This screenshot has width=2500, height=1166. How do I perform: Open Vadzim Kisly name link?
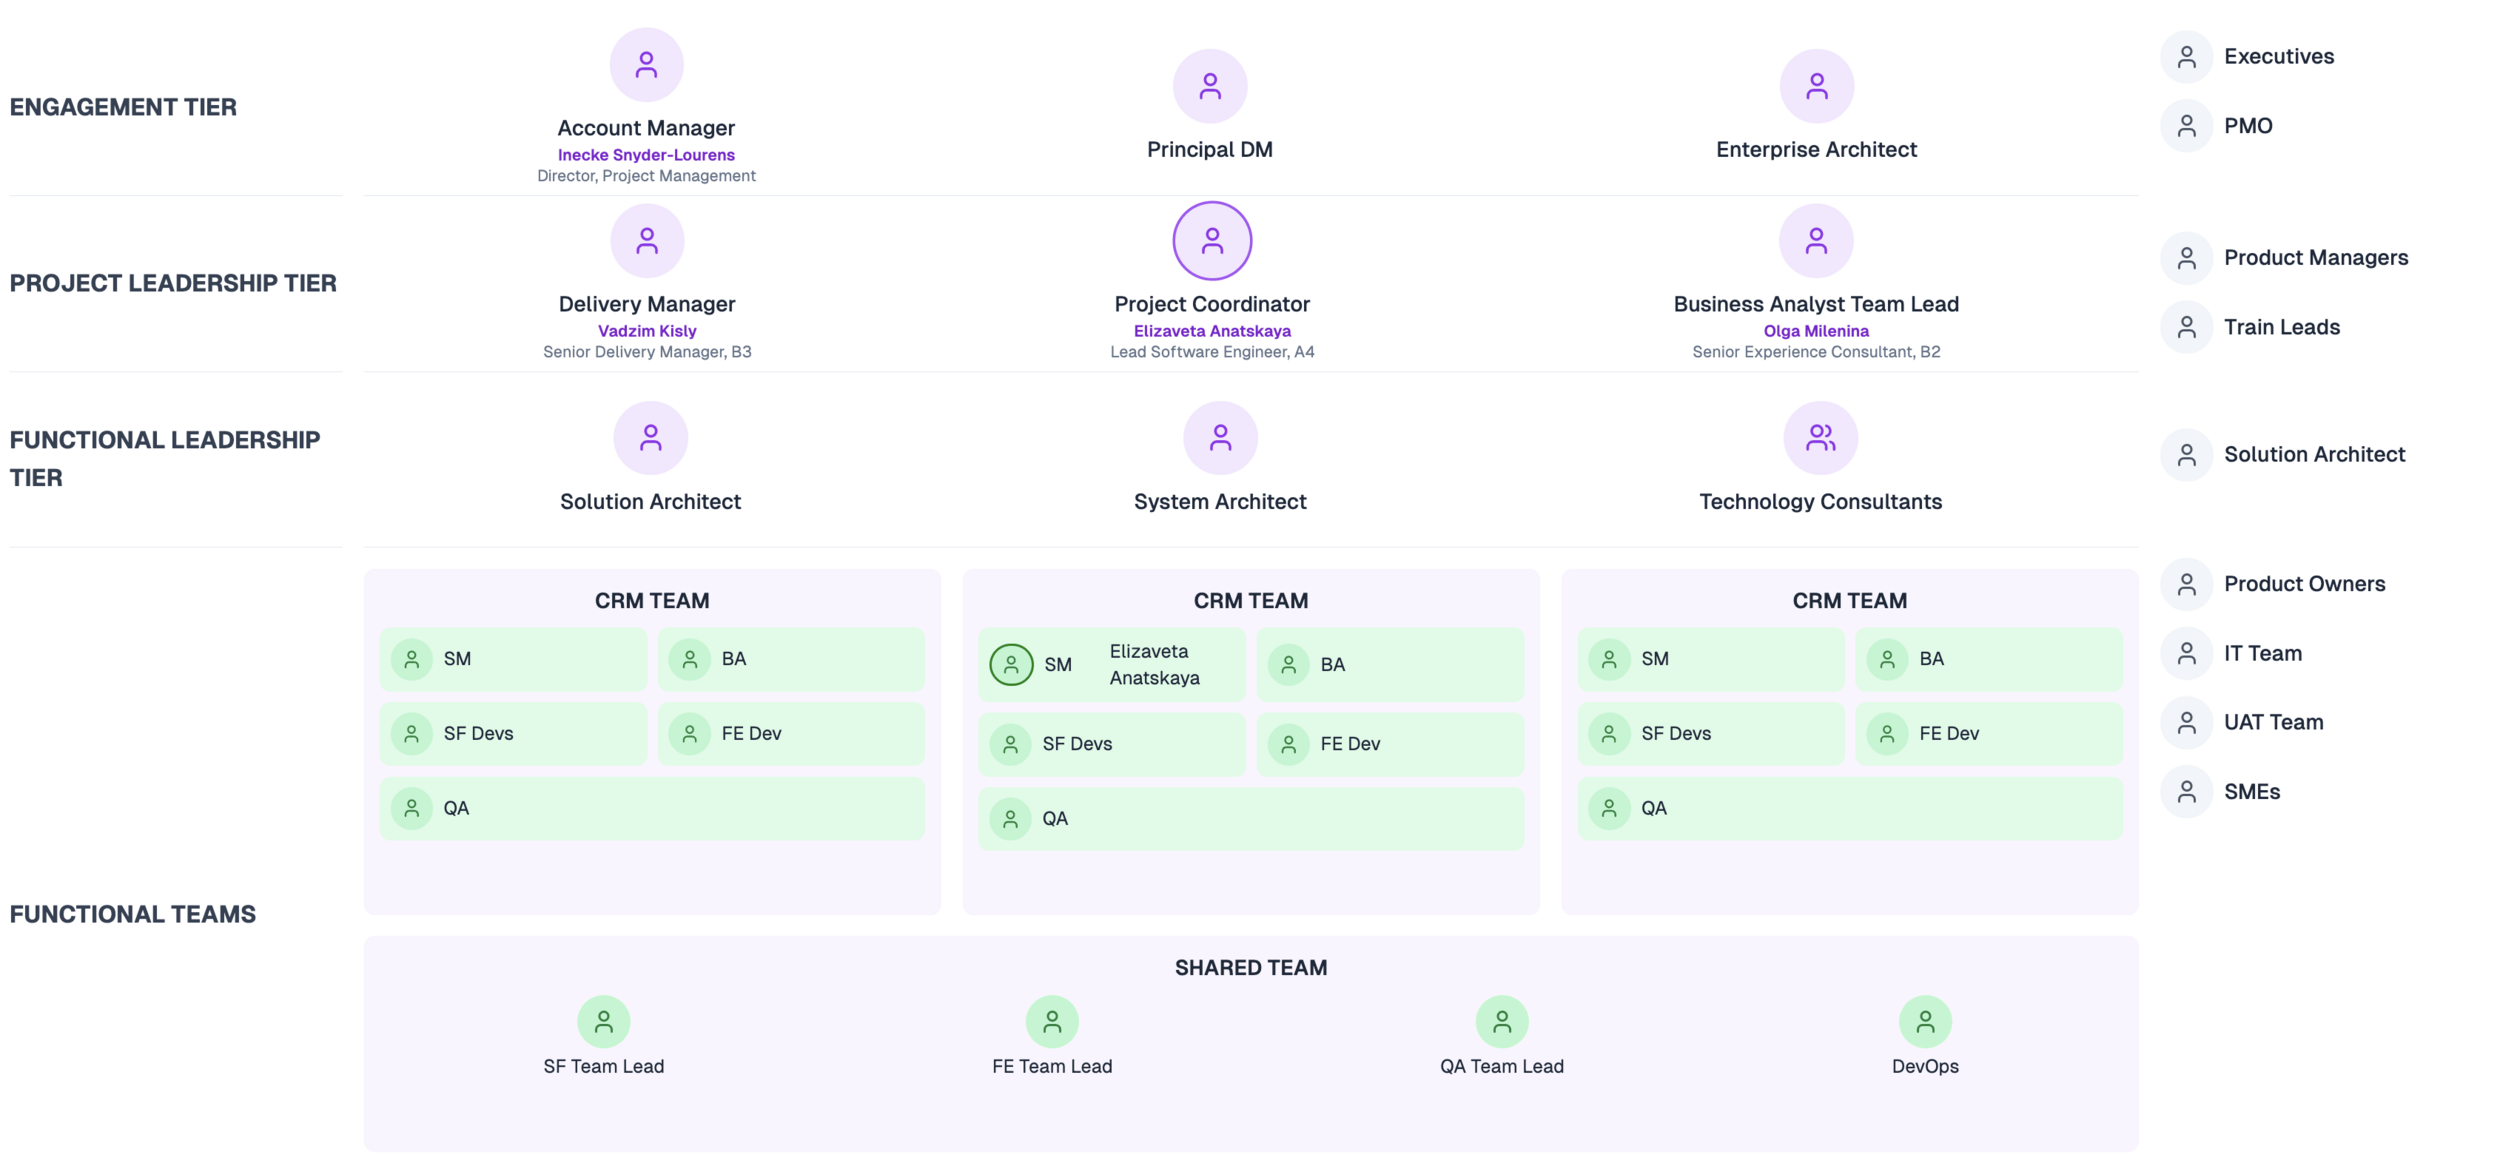pyautogui.click(x=647, y=331)
